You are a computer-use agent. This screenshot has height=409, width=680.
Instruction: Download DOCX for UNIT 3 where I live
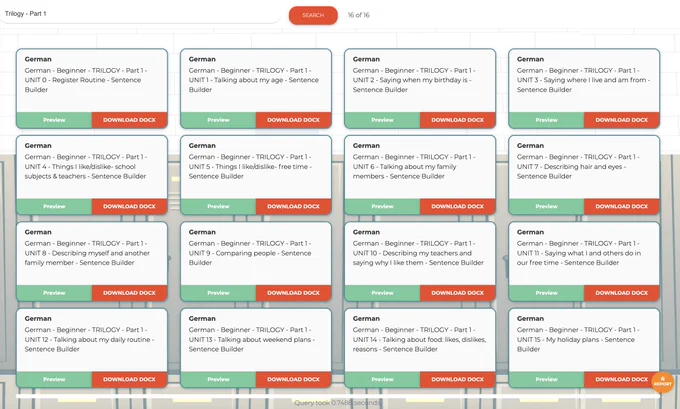point(621,120)
